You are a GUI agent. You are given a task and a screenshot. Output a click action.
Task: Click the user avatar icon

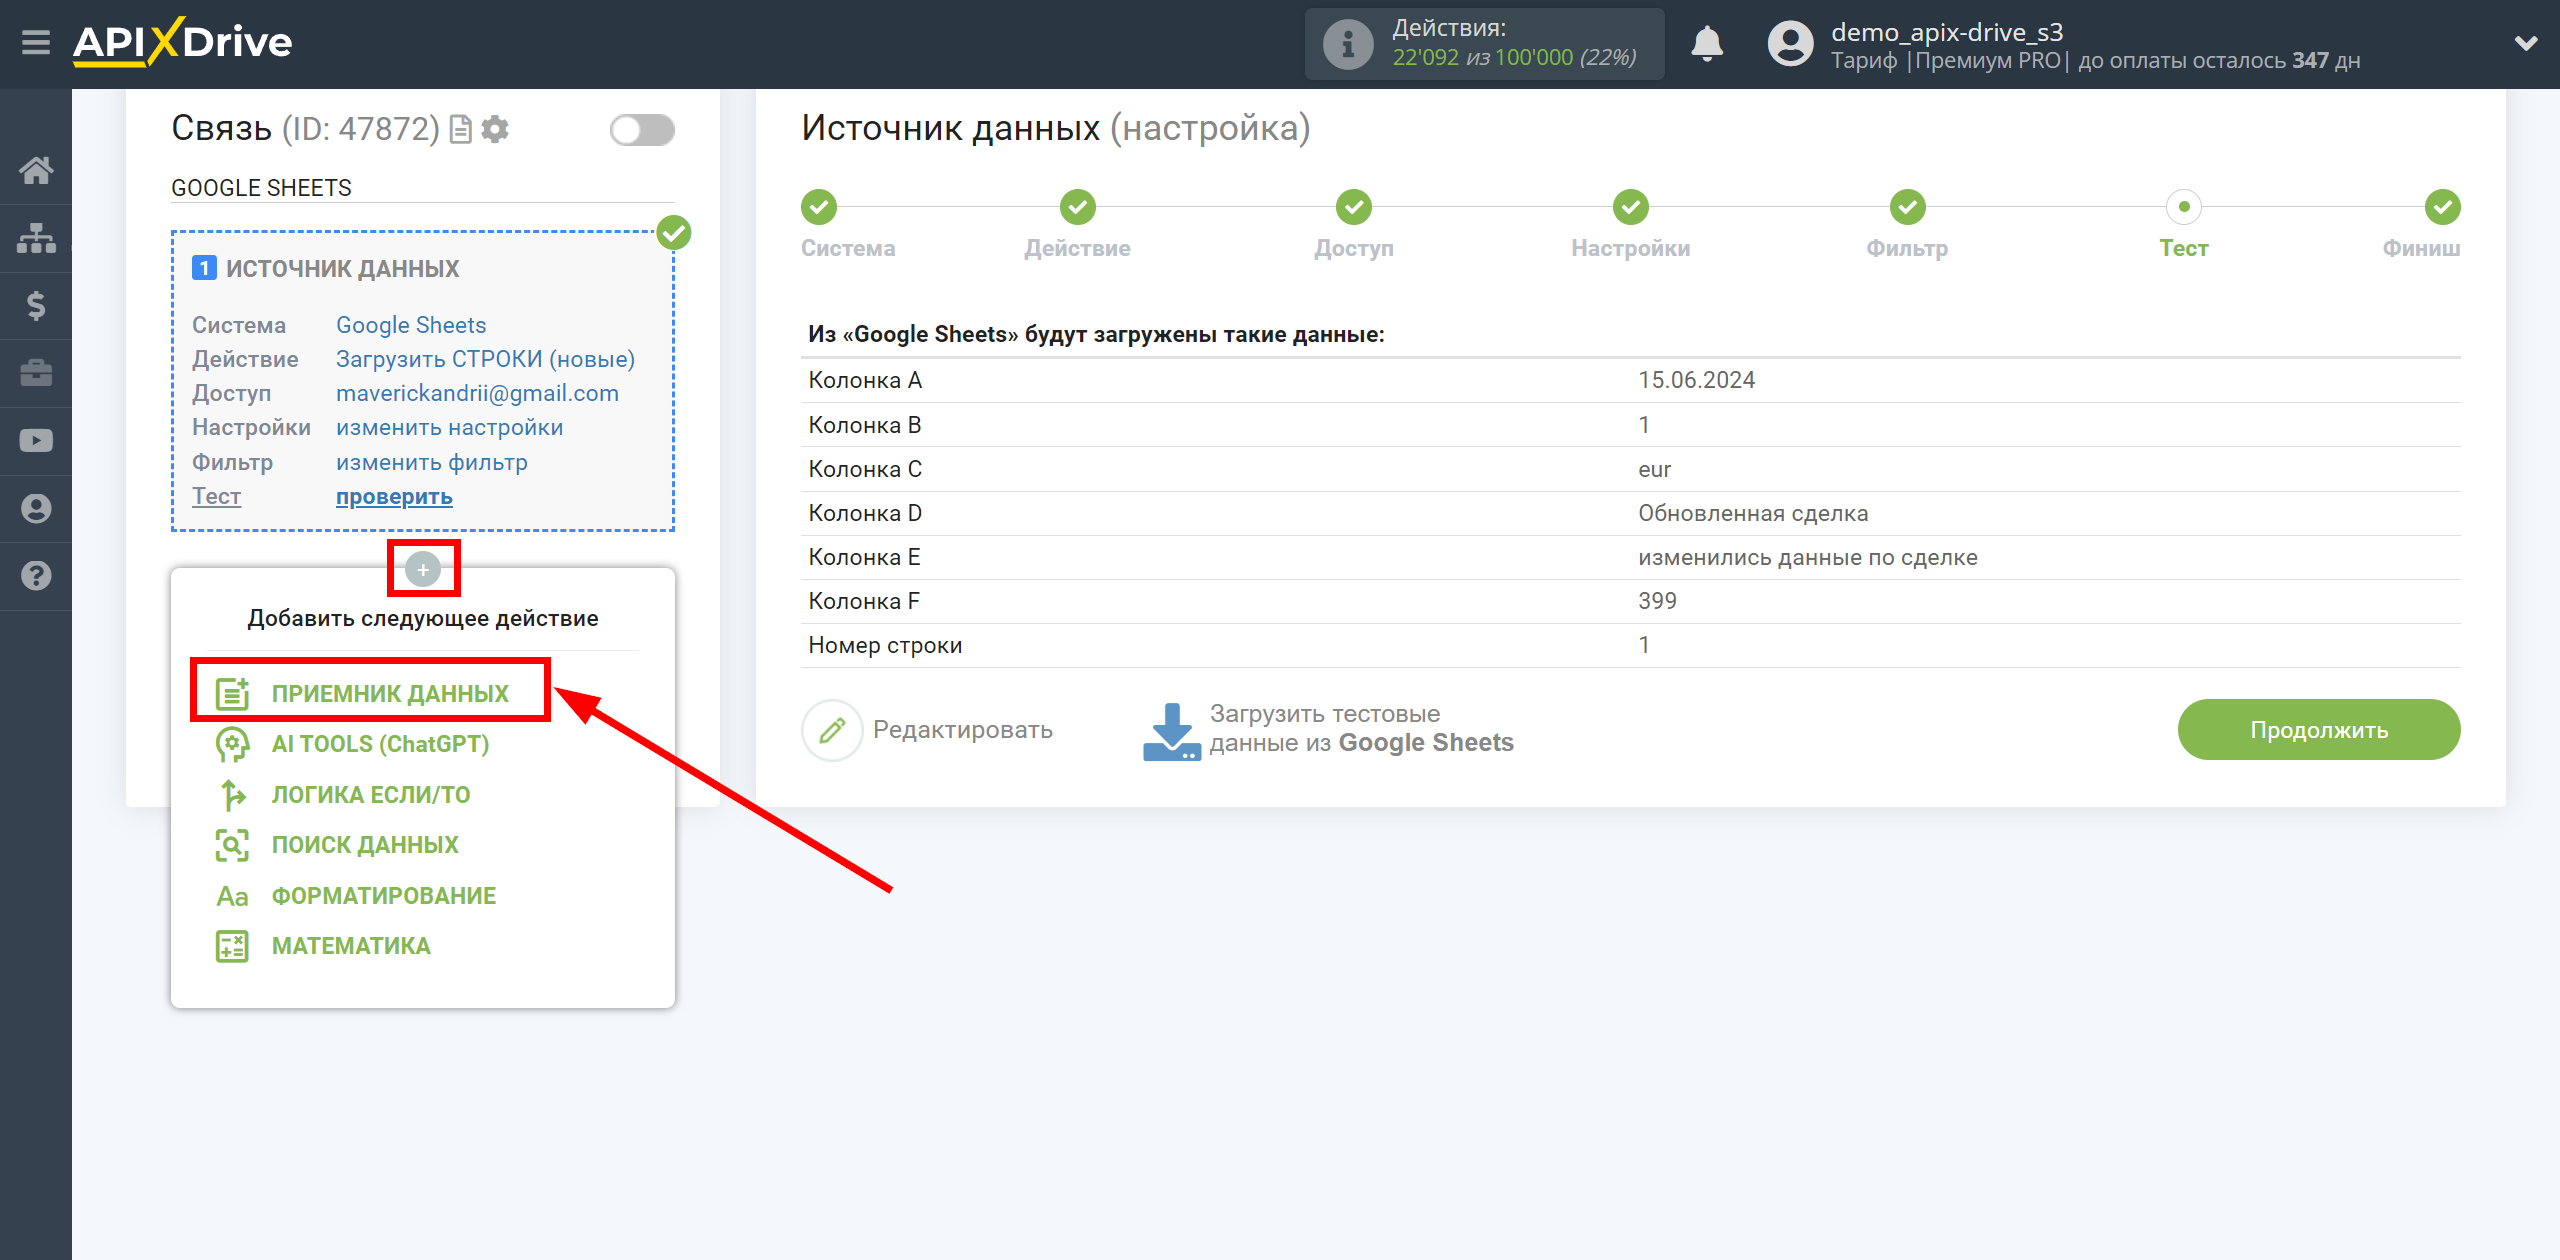pos(1790,44)
